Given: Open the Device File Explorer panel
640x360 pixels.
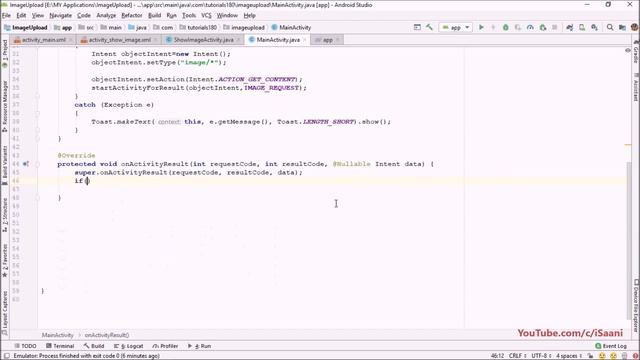Looking at the screenshot, I should pyautogui.click(x=636, y=306).
